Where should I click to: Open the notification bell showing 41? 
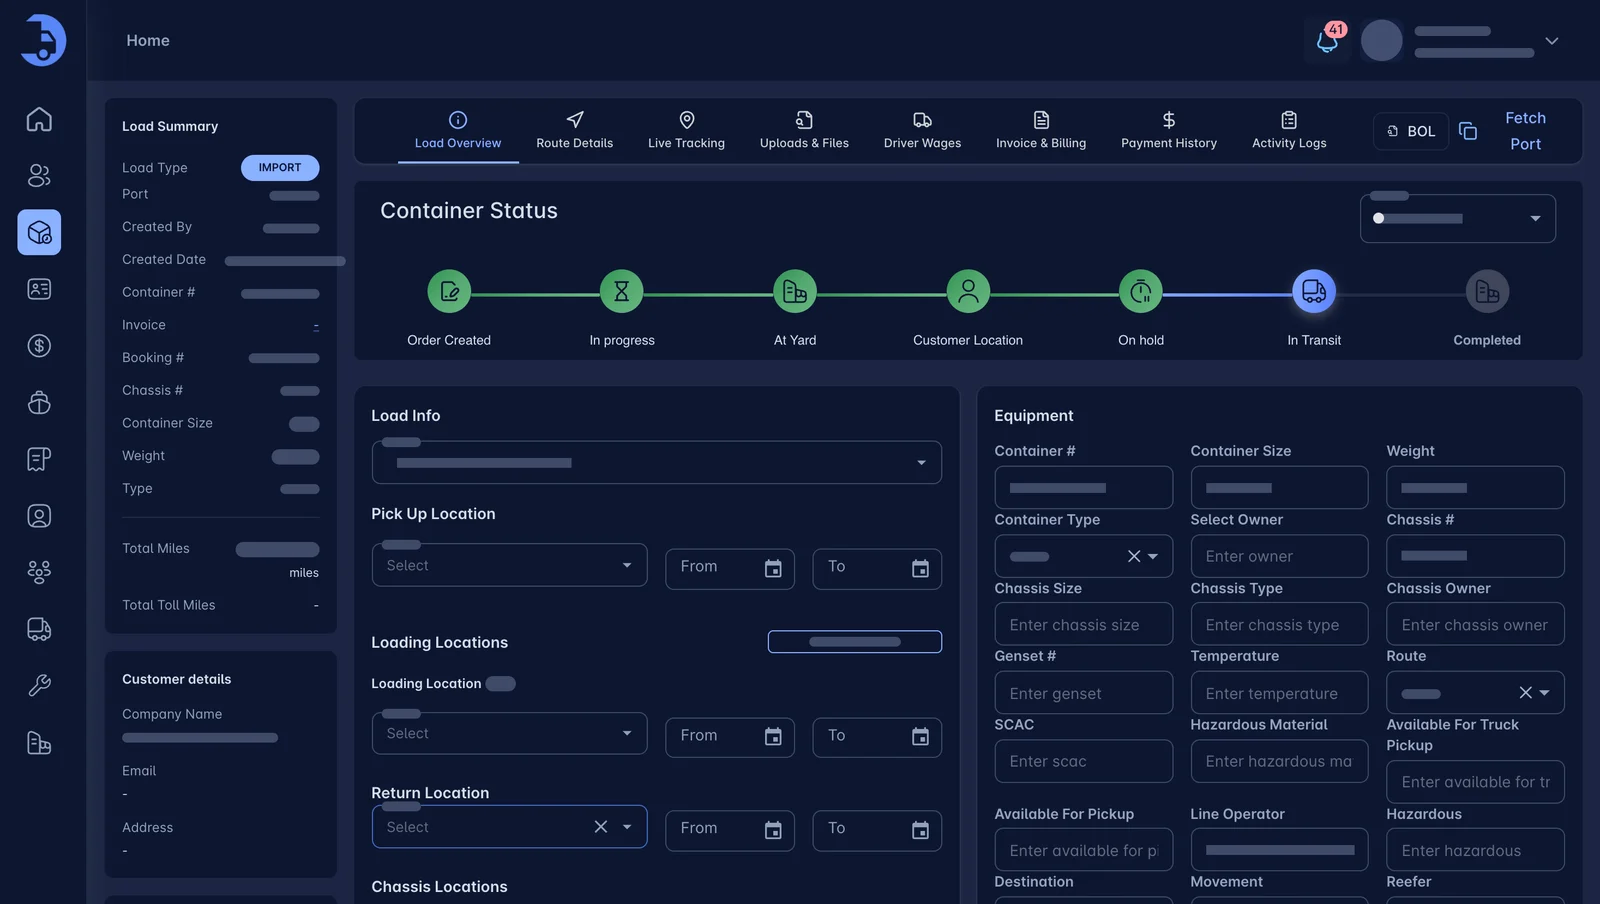(1328, 41)
